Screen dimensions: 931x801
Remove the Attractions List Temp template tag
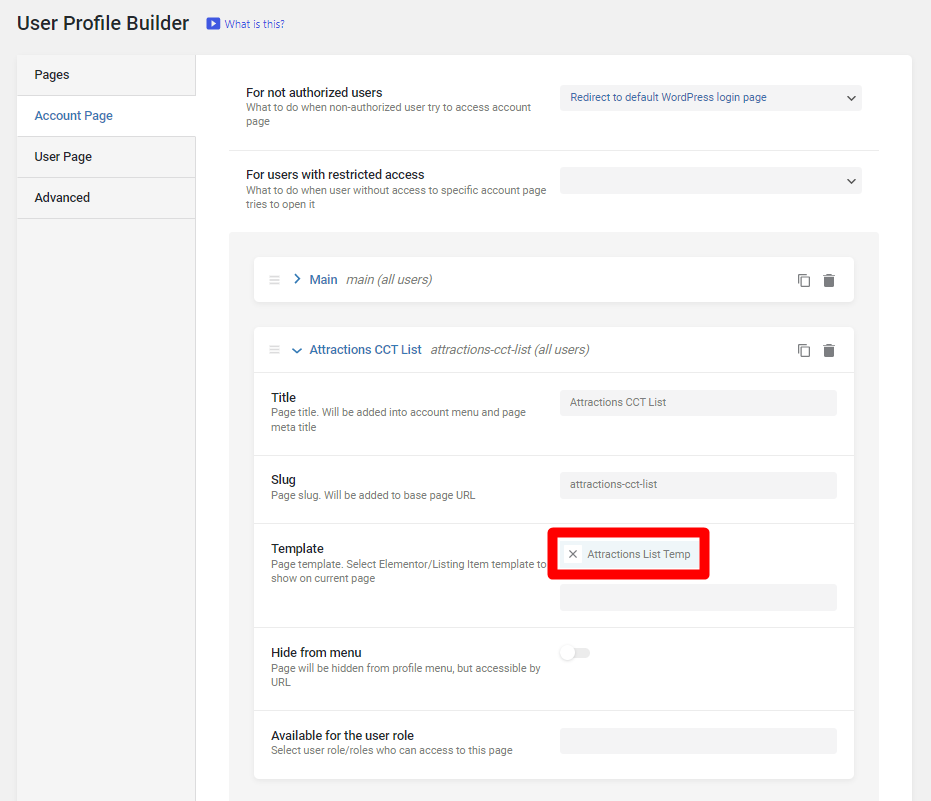[573, 554]
